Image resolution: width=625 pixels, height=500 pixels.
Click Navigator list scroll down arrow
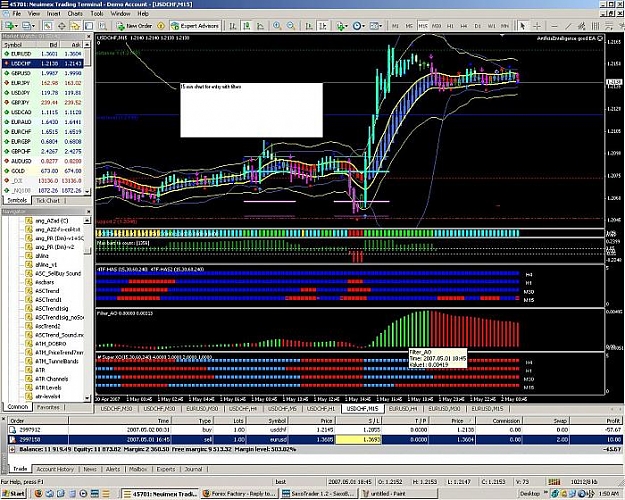87,398
